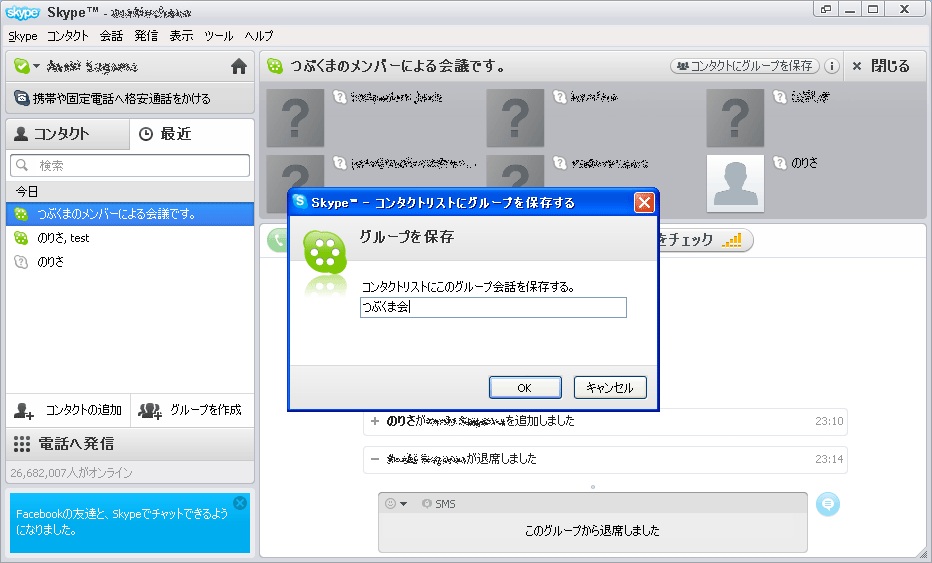Image resolution: width=932 pixels, height=563 pixels.
Task: Click the Skype logo in title bar
Action: coord(22,12)
